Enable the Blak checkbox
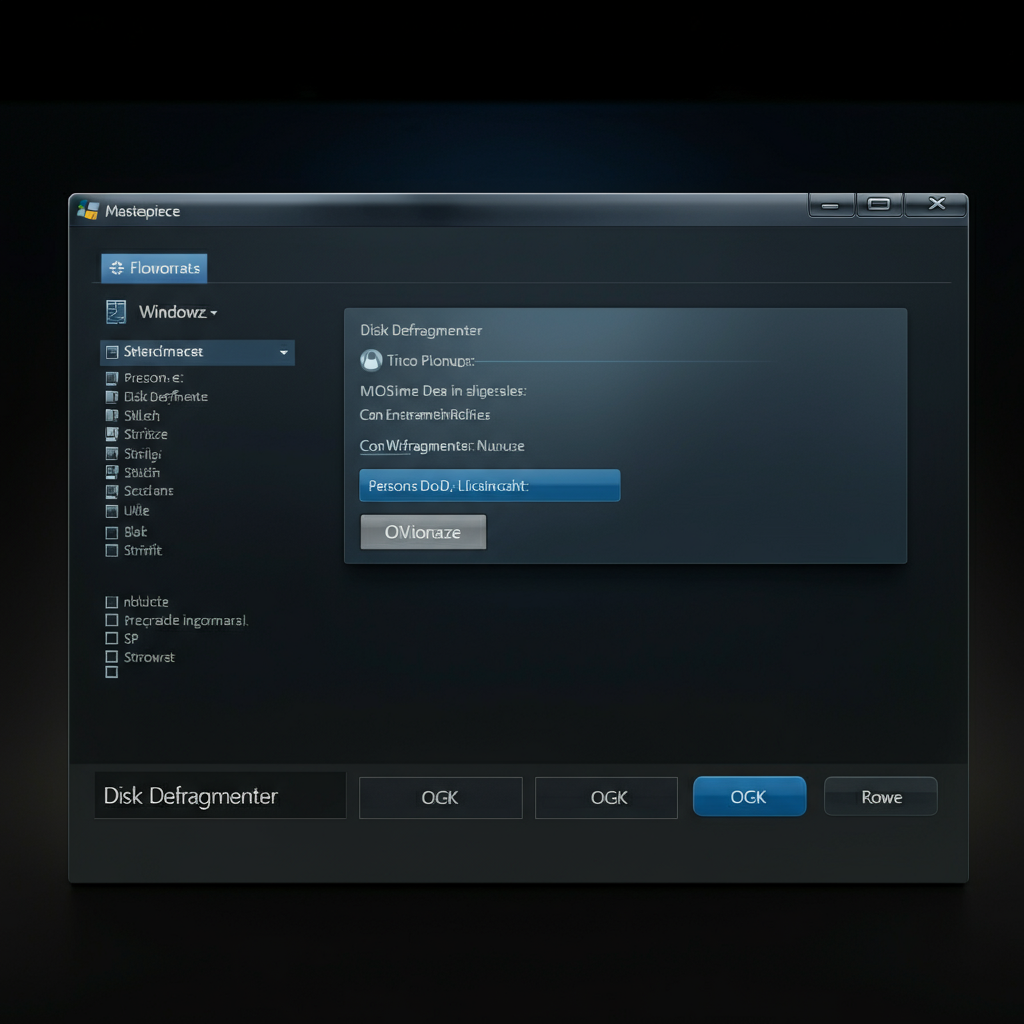 pos(111,531)
